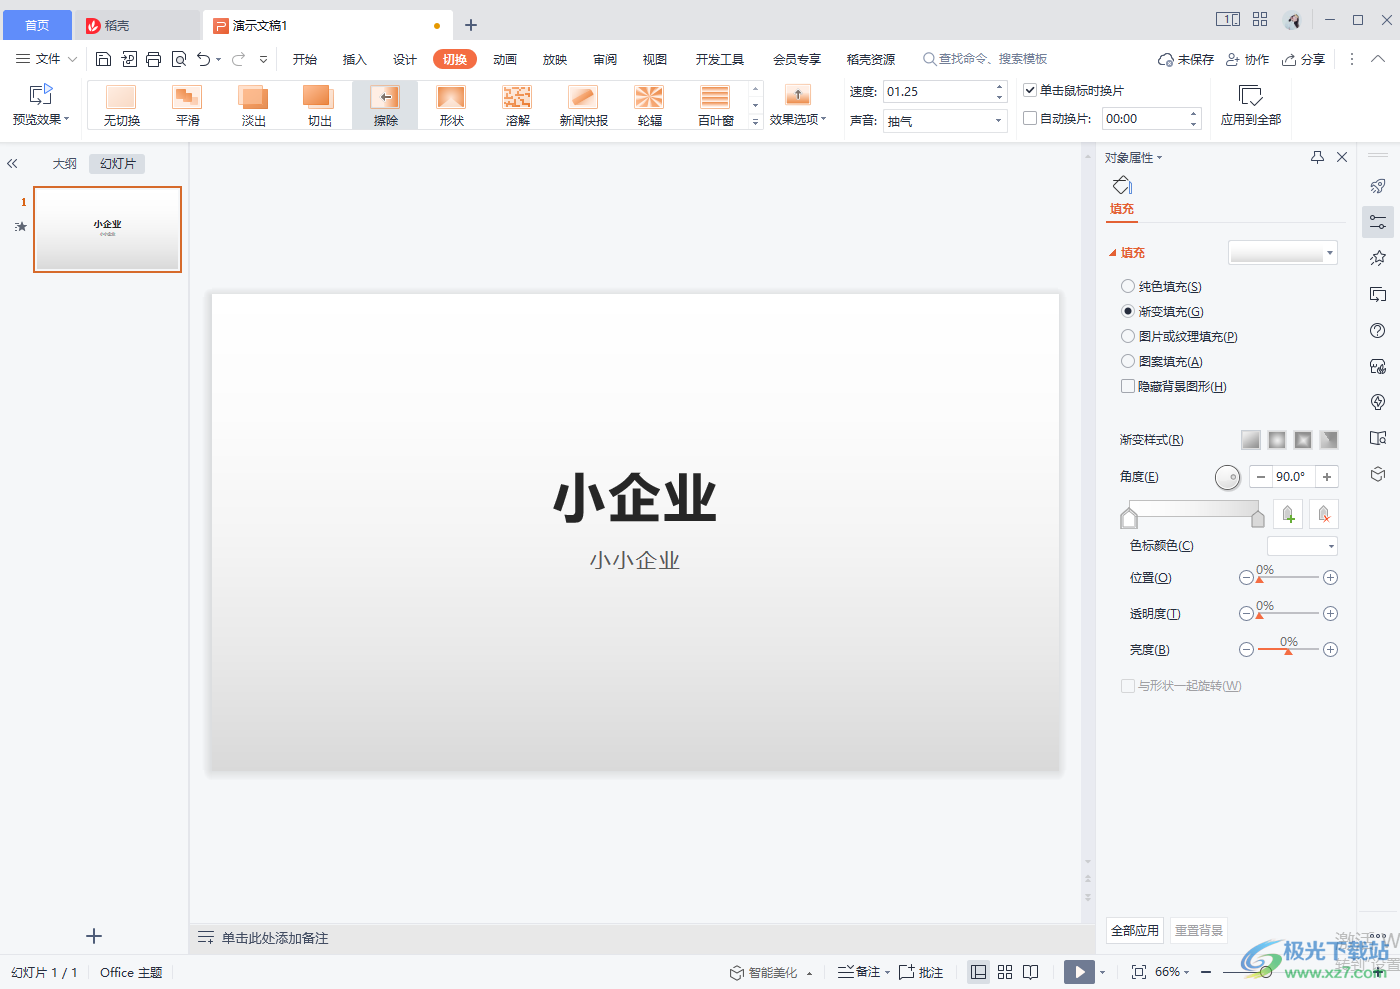Image resolution: width=1400 pixels, height=989 pixels.
Task: Select the 百叶窗 blinds transition
Action: [715, 105]
